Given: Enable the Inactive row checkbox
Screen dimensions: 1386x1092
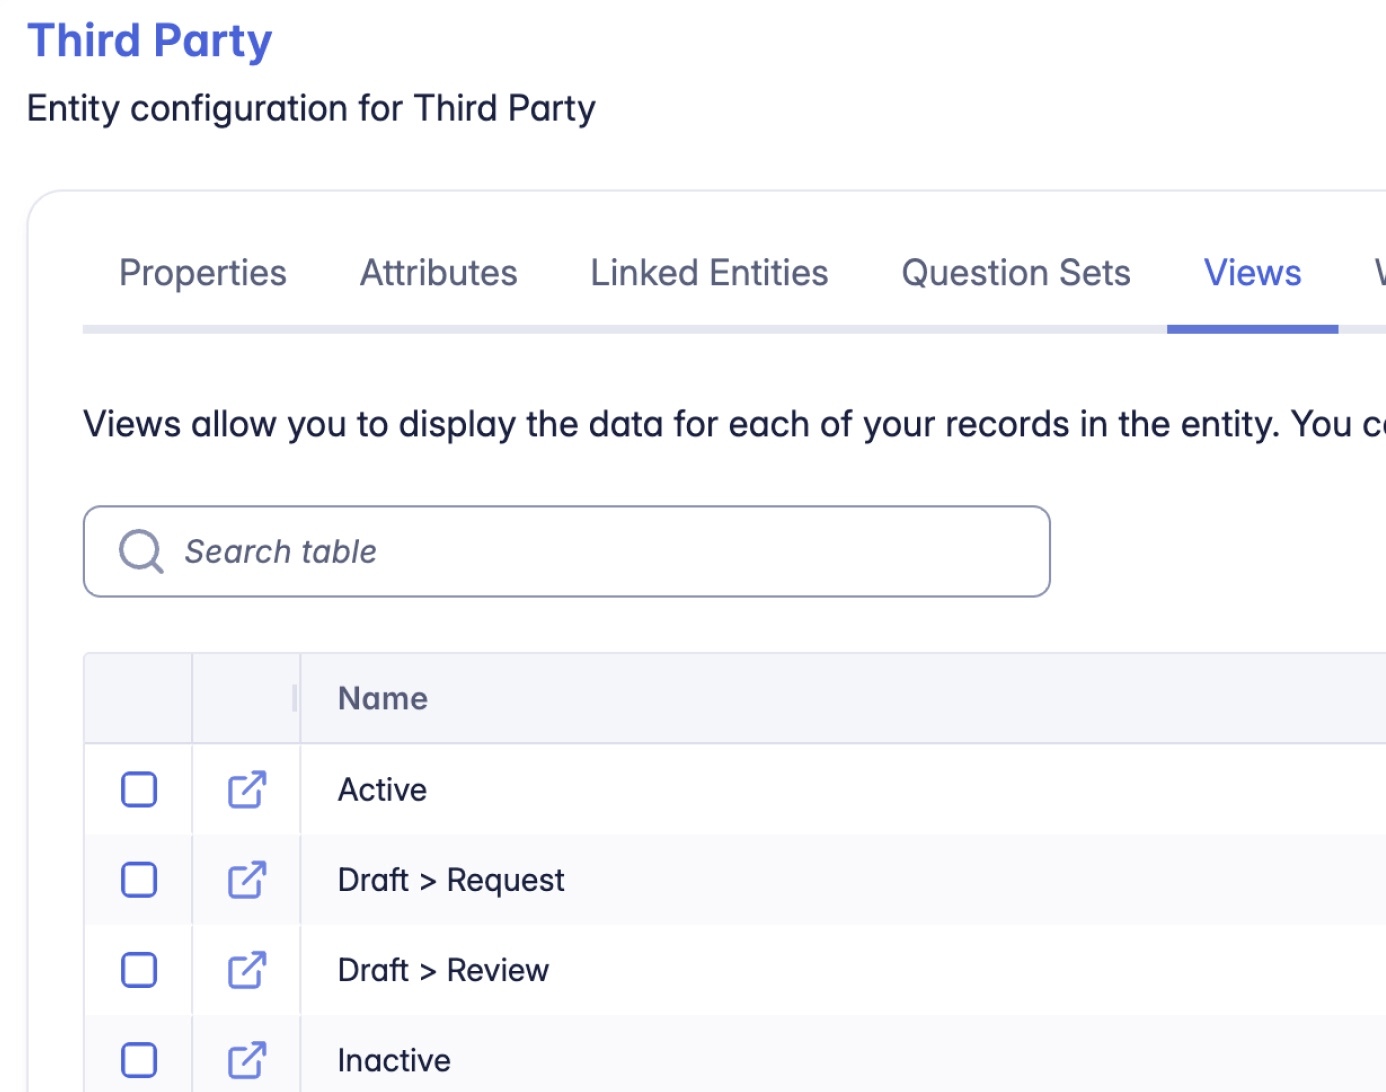Looking at the screenshot, I should point(139,1060).
